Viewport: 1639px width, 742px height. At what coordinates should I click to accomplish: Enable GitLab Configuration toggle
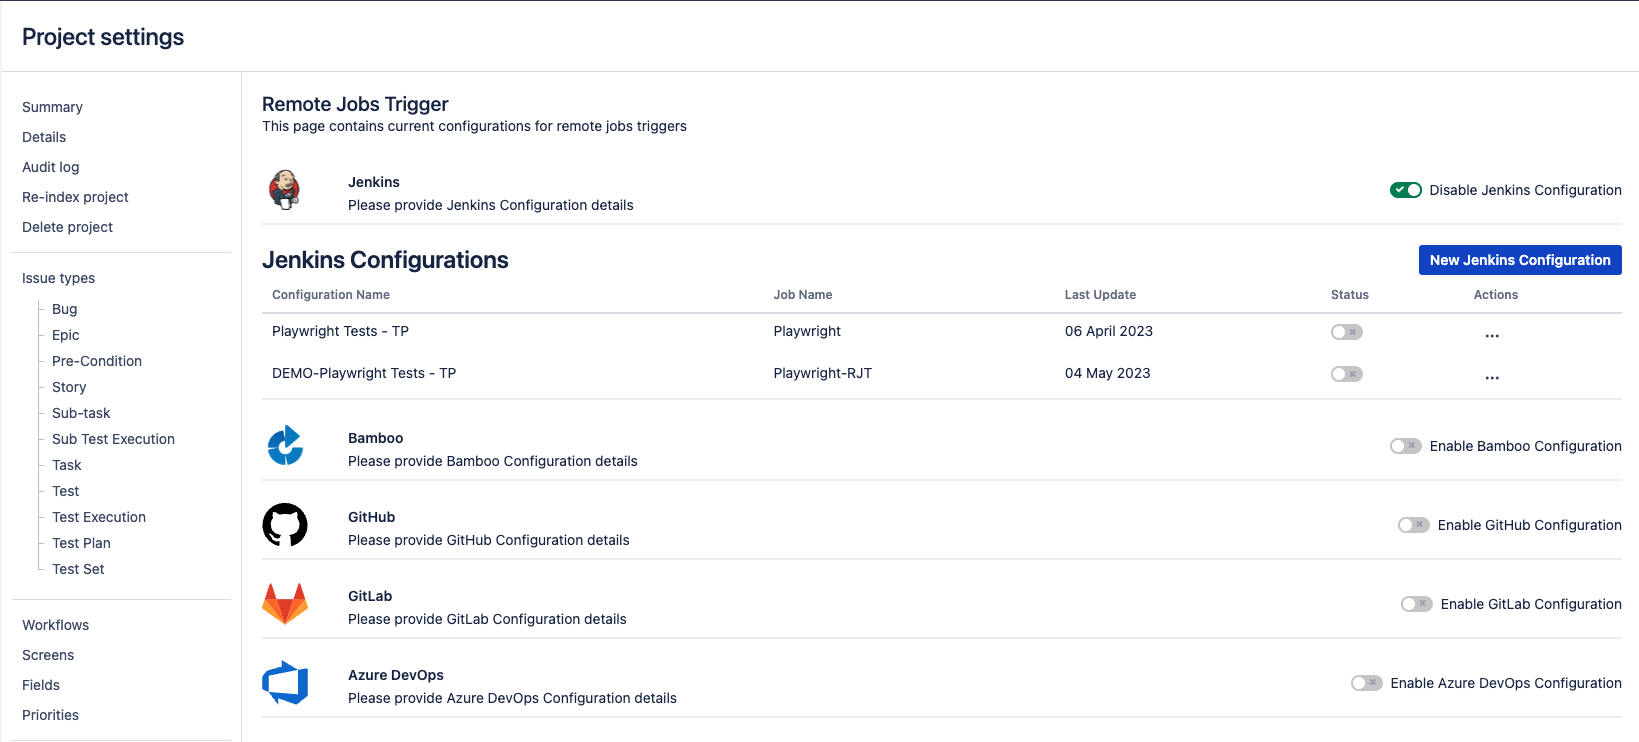click(x=1417, y=604)
